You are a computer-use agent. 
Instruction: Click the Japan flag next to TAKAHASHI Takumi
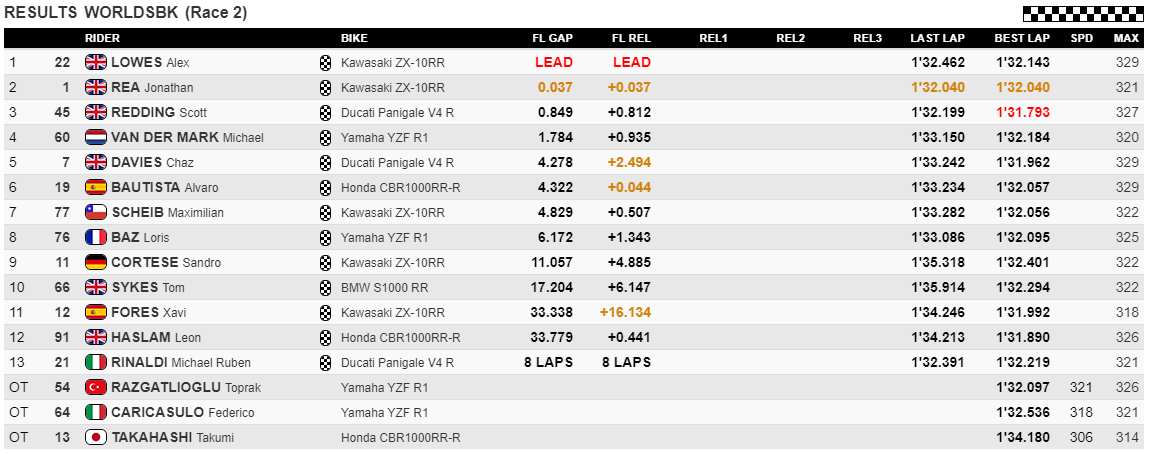tap(96, 437)
